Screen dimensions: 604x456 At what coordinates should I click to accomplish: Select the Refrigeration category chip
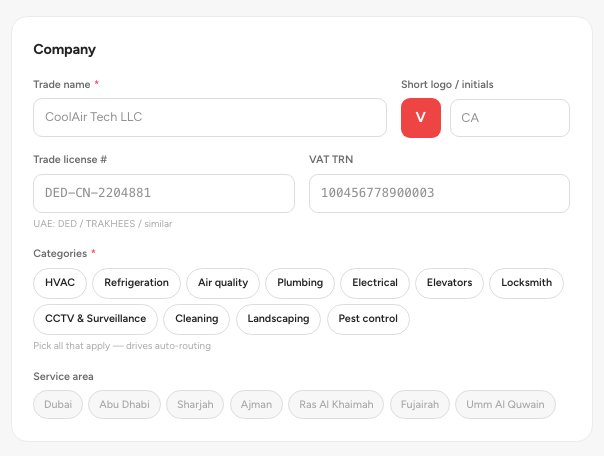coord(136,283)
